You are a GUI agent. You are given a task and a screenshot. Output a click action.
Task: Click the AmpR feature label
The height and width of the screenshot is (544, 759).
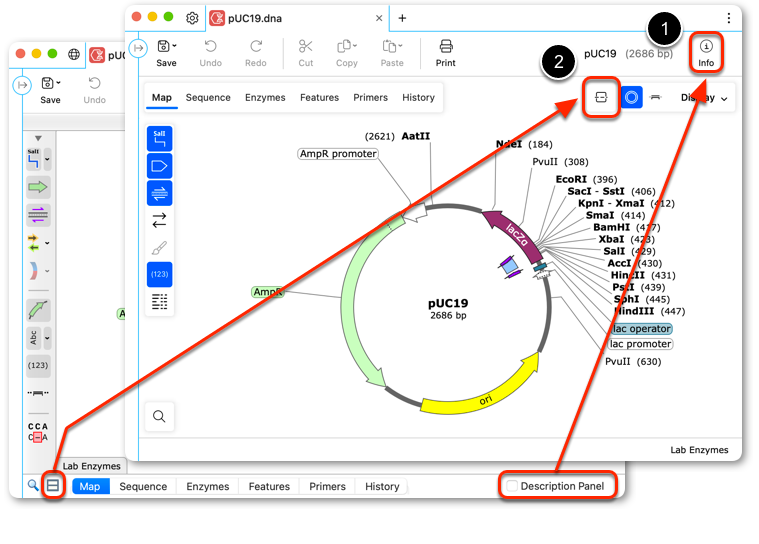(x=267, y=292)
